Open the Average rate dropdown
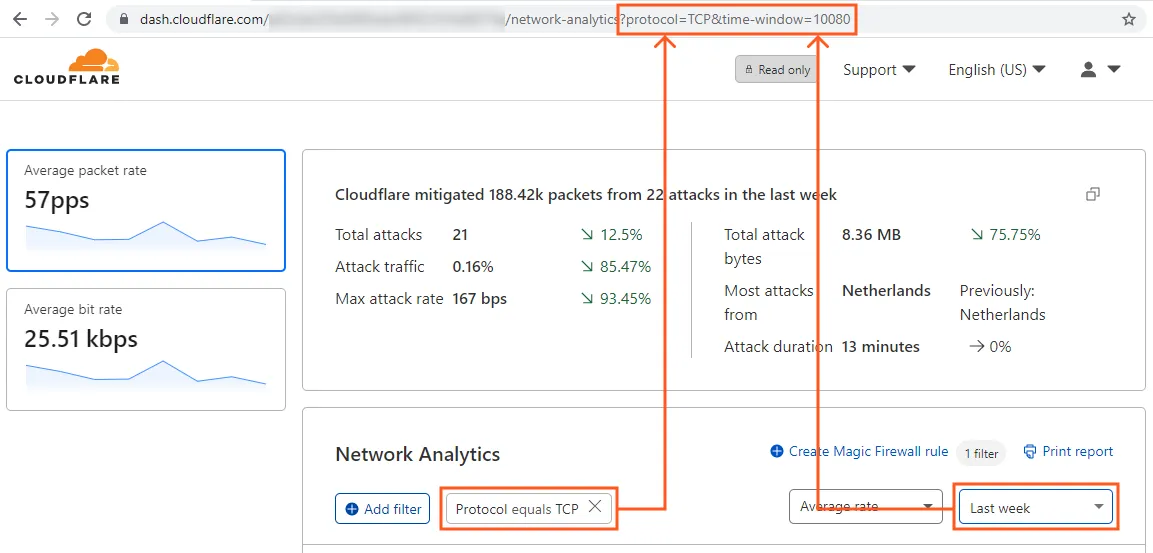The width and height of the screenshot is (1153, 553). pos(865,507)
